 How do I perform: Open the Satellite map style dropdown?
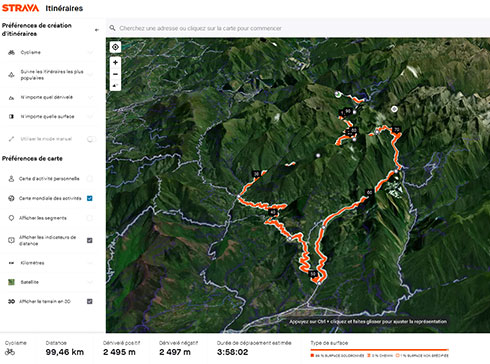click(49, 282)
